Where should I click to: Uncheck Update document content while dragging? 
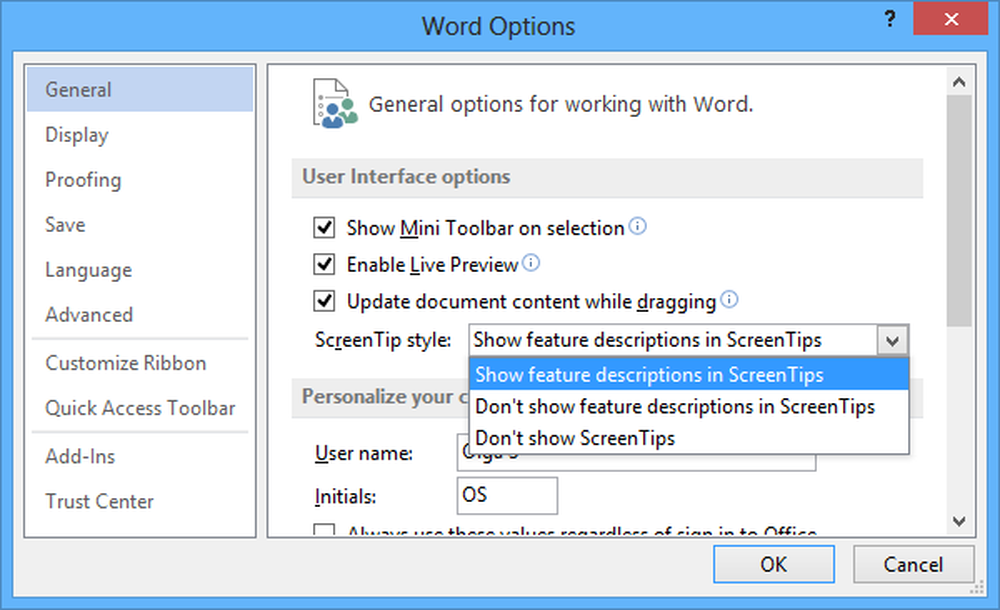(x=324, y=300)
